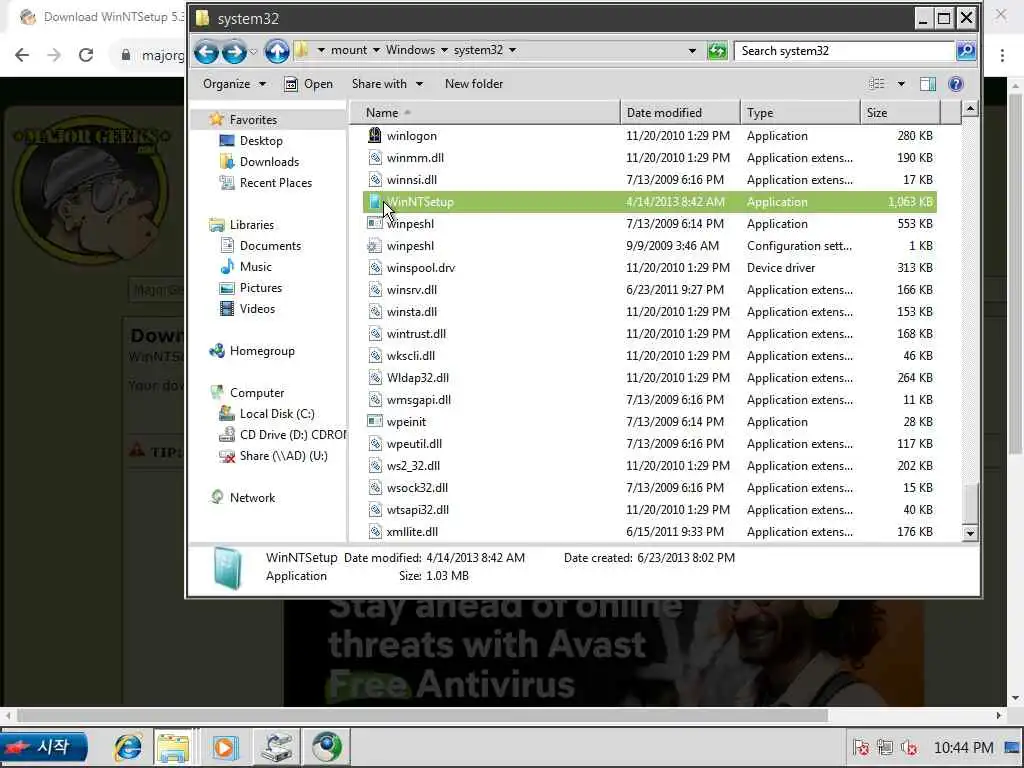Click the Search system32 input field
The width and height of the screenshot is (1024, 768).
pos(844,51)
